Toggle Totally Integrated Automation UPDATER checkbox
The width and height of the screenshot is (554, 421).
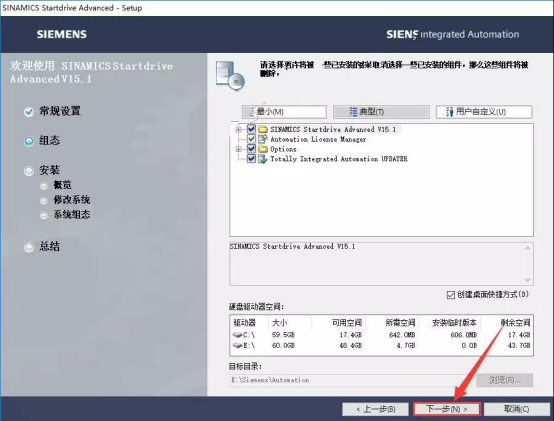point(251,159)
